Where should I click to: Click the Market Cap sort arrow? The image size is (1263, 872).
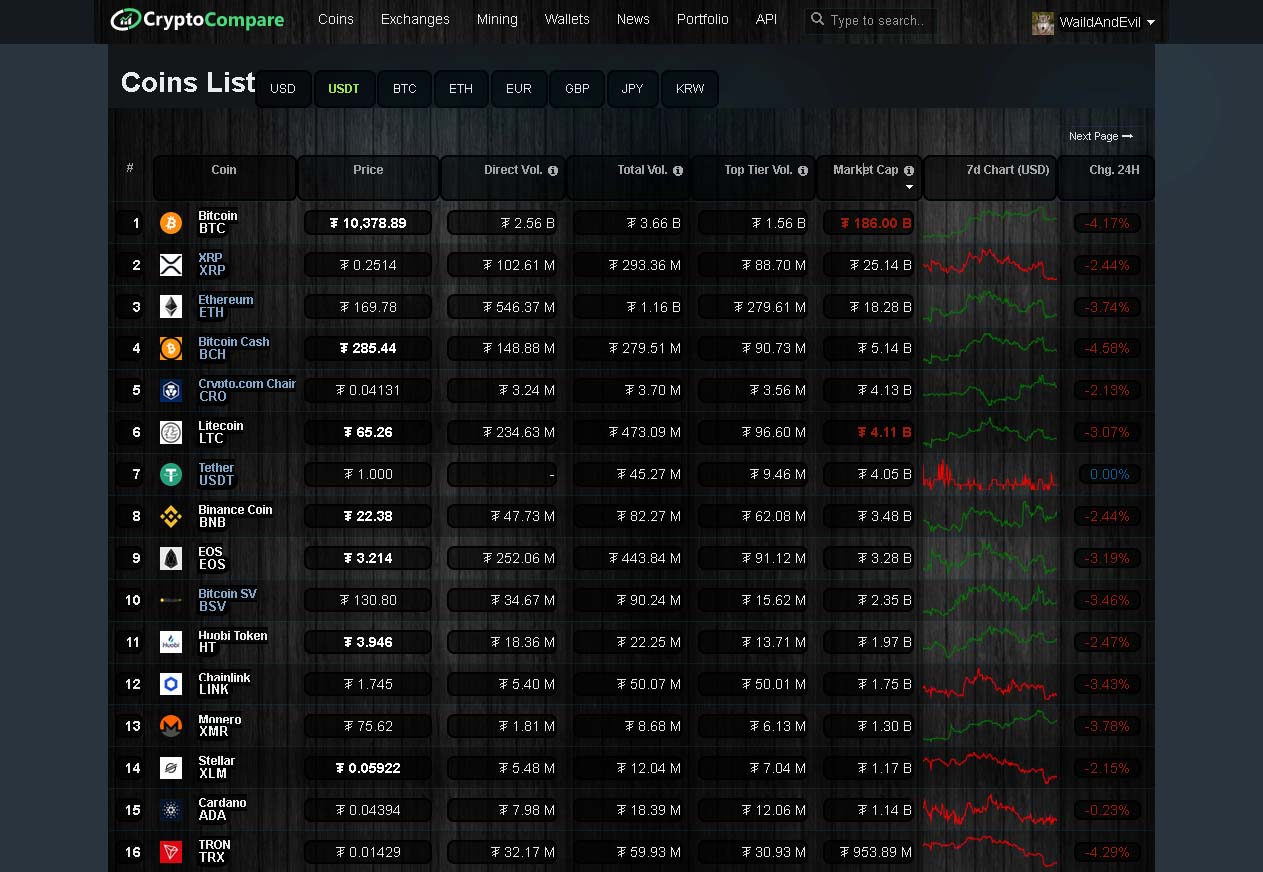click(909, 187)
